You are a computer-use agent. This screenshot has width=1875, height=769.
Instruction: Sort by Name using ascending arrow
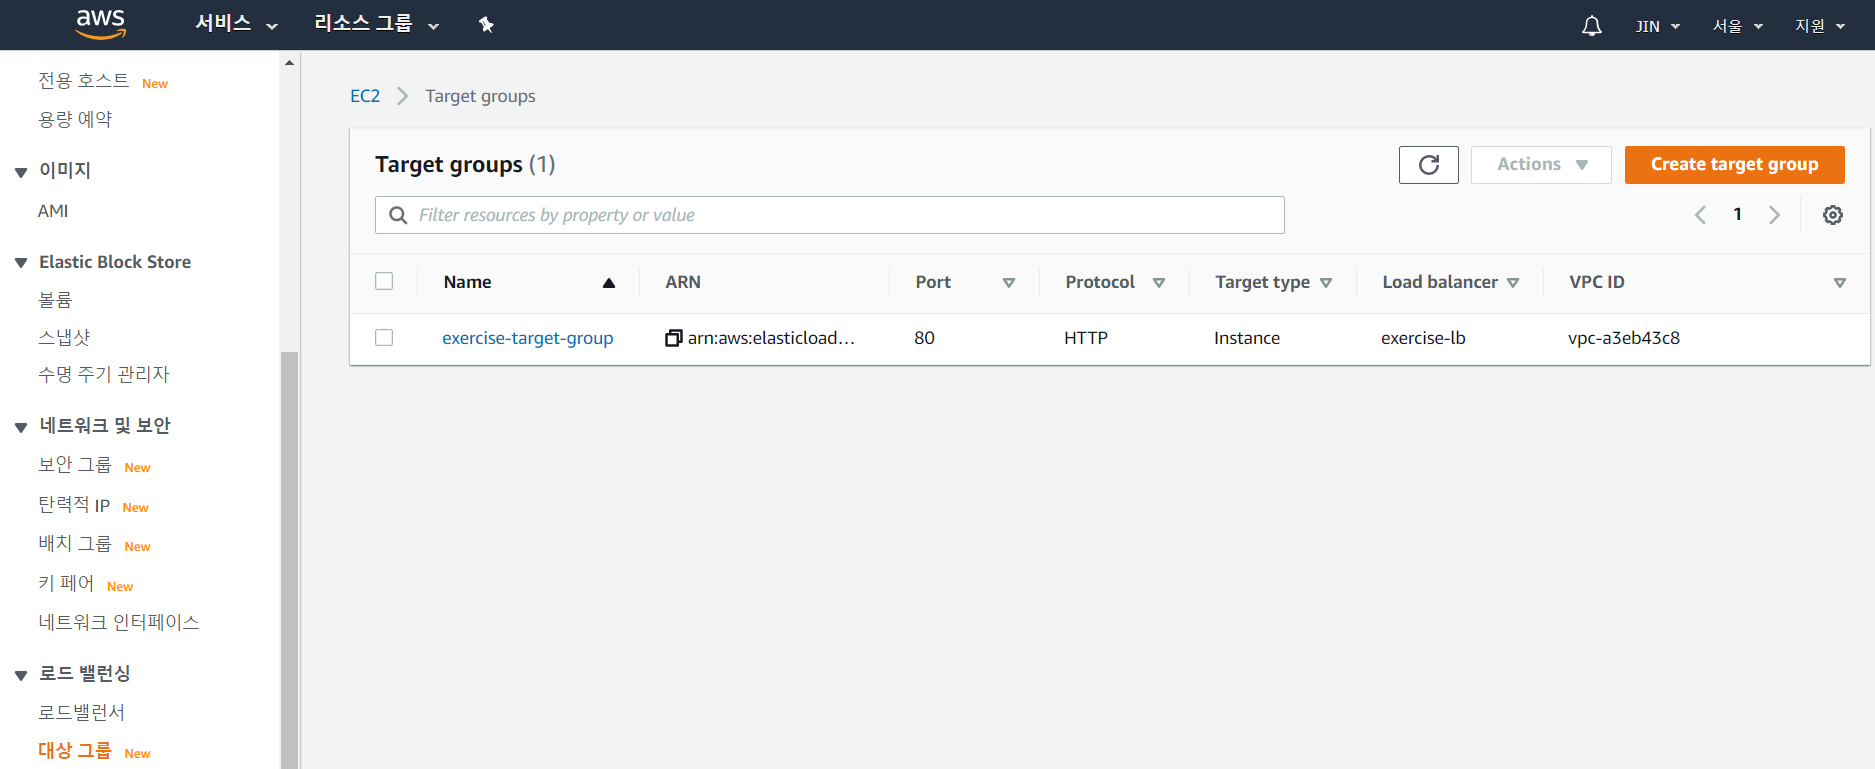(608, 283)
